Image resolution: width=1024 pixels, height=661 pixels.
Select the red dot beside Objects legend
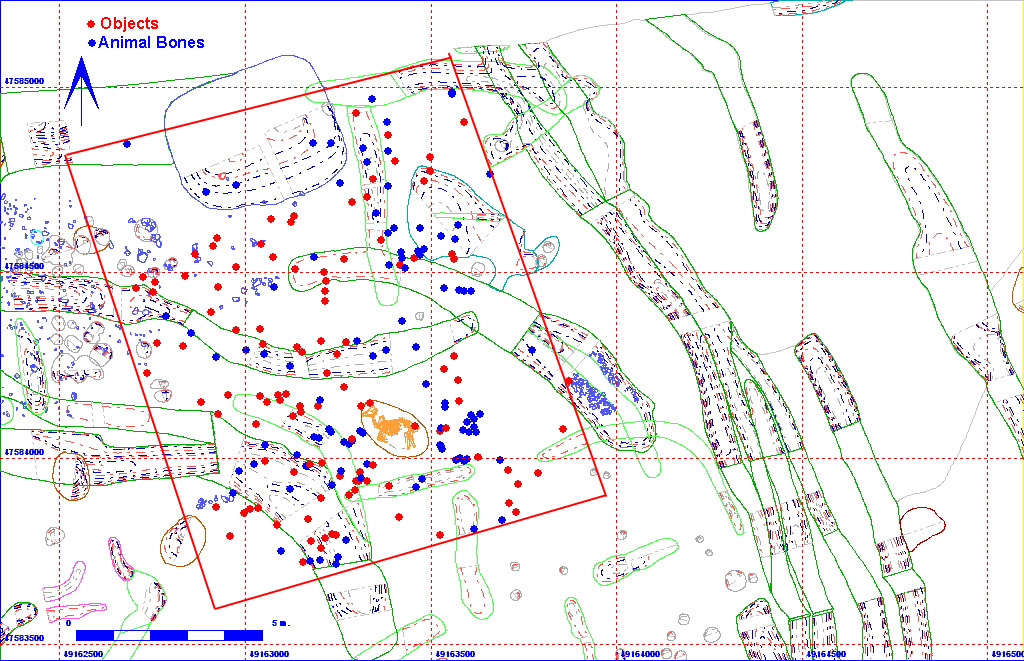tap(92, 23)
